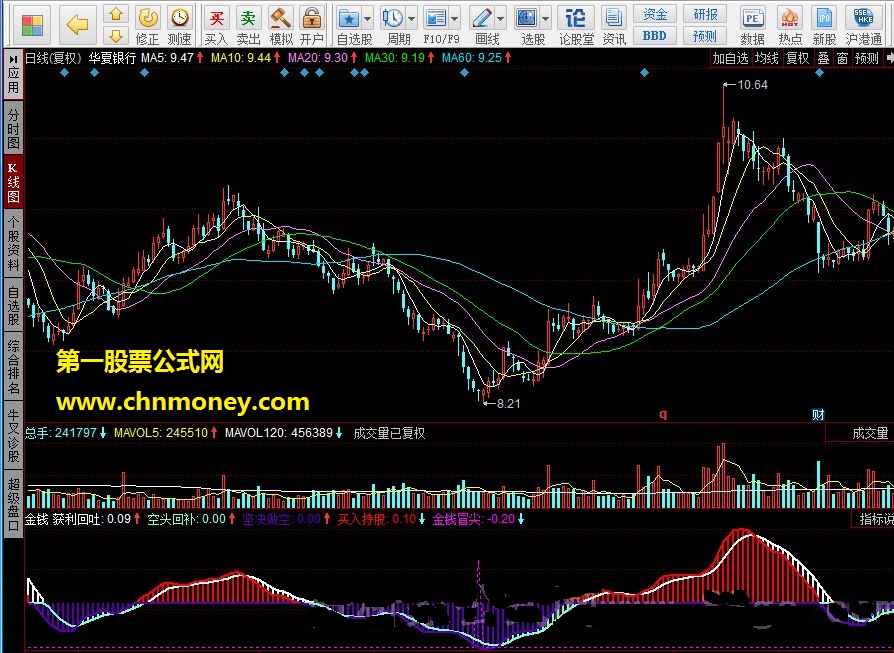
Task: Toggle the 窗 window option
Action: pyautogui.click(x=843, y=58)
